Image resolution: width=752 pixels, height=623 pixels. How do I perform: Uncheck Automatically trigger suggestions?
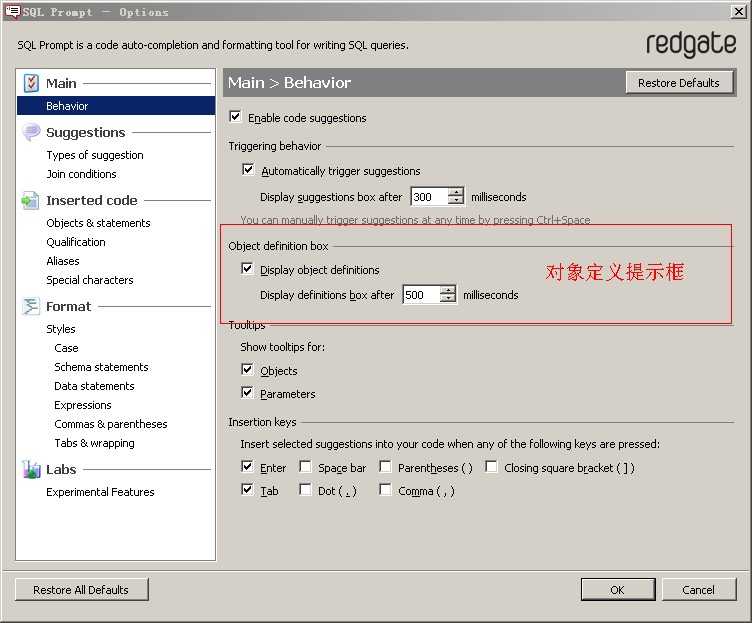(x=248, y=170)
